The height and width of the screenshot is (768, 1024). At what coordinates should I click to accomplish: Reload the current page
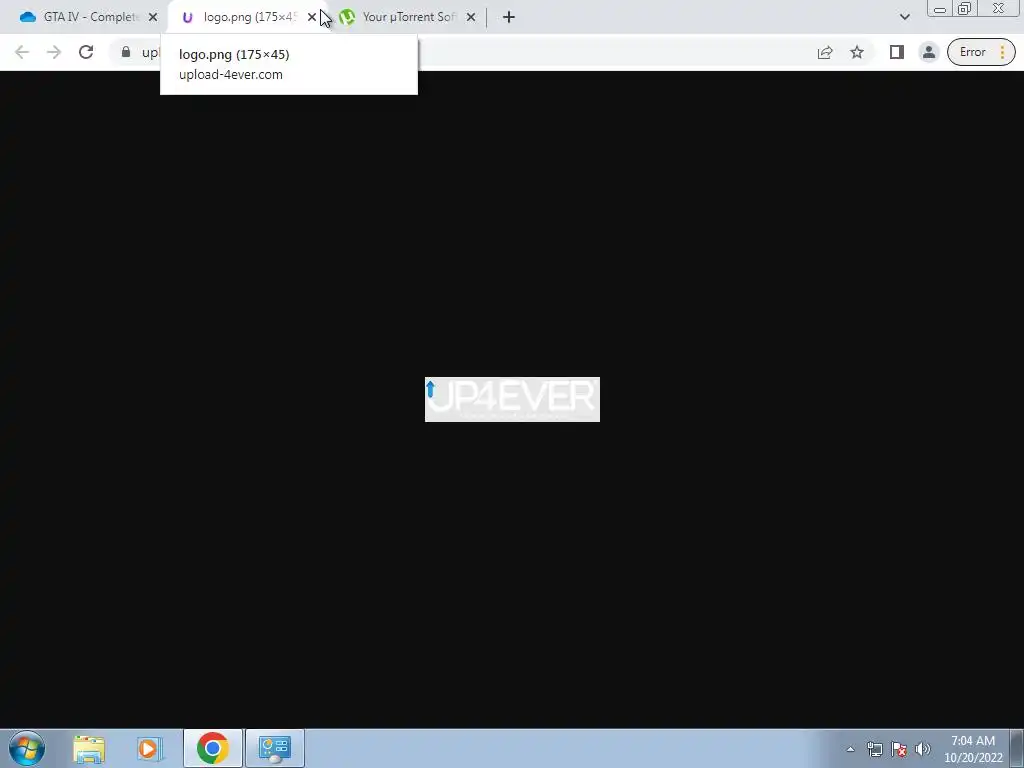(x=86, y=52)
